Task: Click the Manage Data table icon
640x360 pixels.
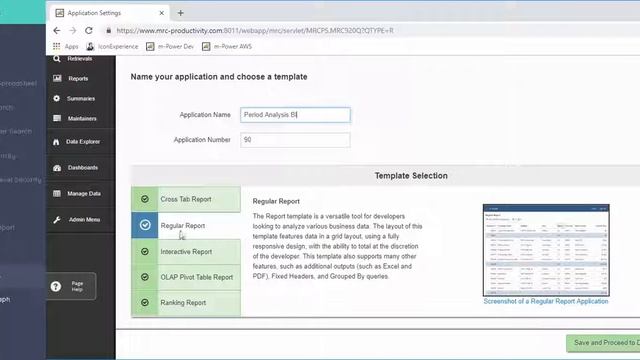Action: coord(57,193)
